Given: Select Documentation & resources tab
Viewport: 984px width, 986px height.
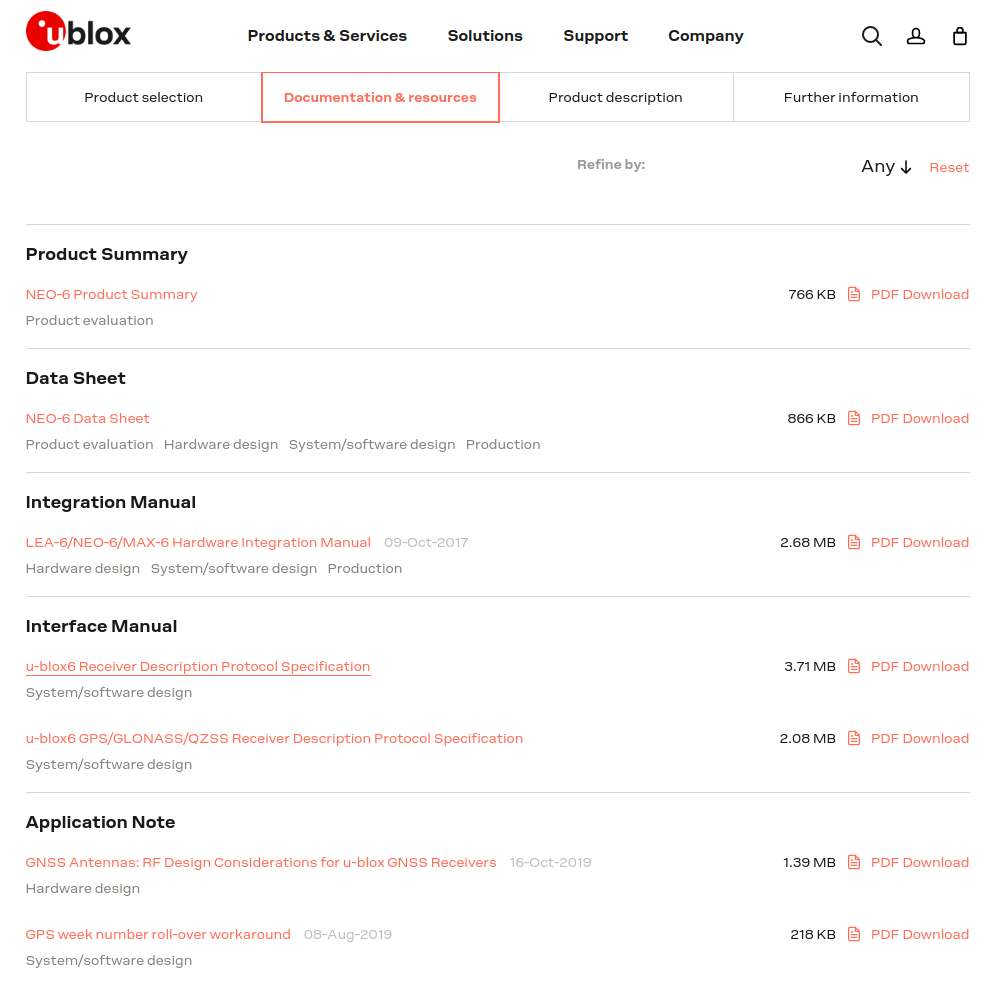Looking at the screenshot, I should tap(380, 97).
